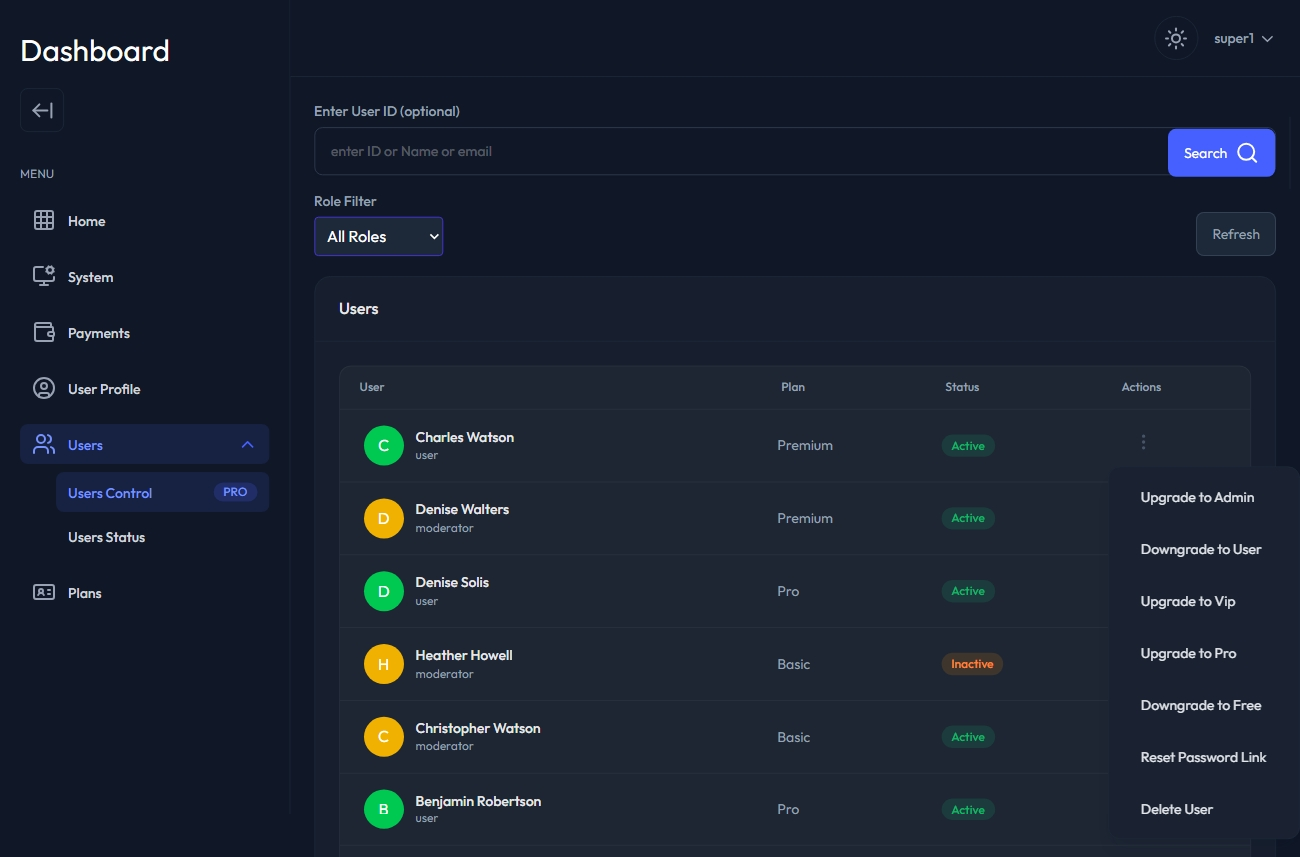
Task: Toggle the light/dark theme sun icon
Action: click(x=1176, y=39)
